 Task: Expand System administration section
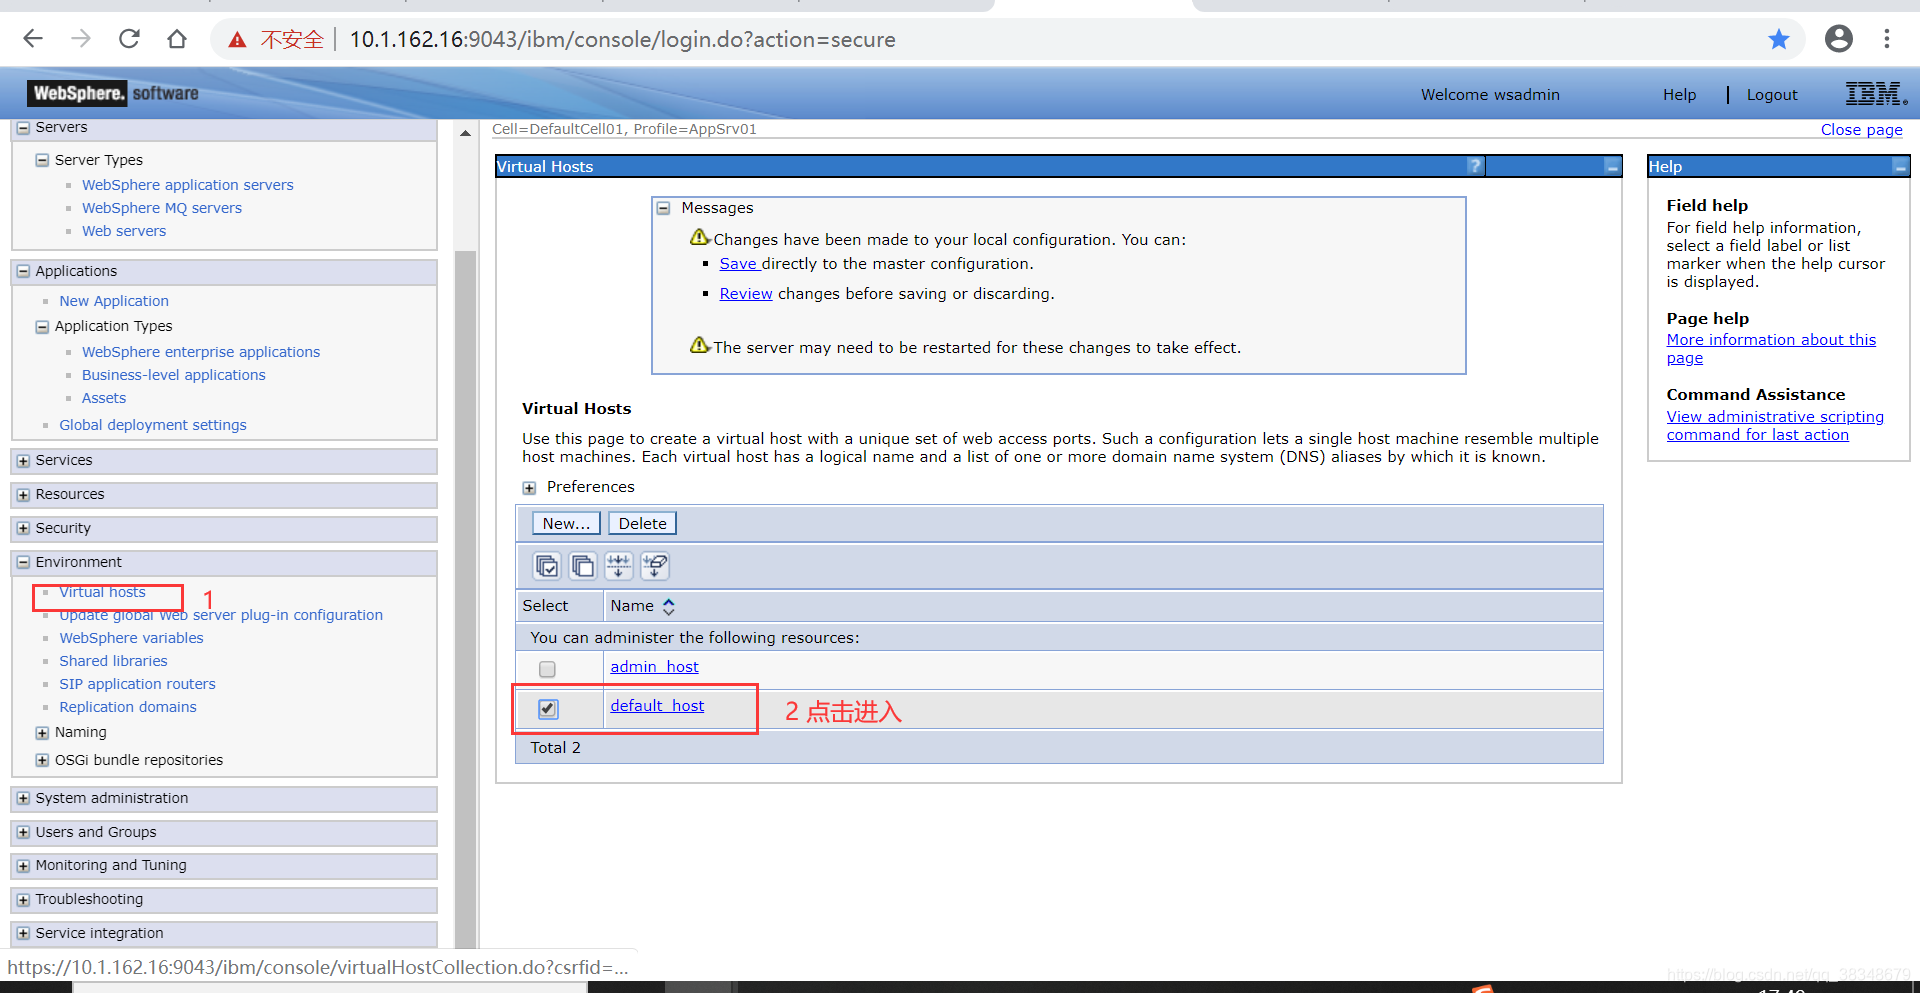[x=23, y=799]
